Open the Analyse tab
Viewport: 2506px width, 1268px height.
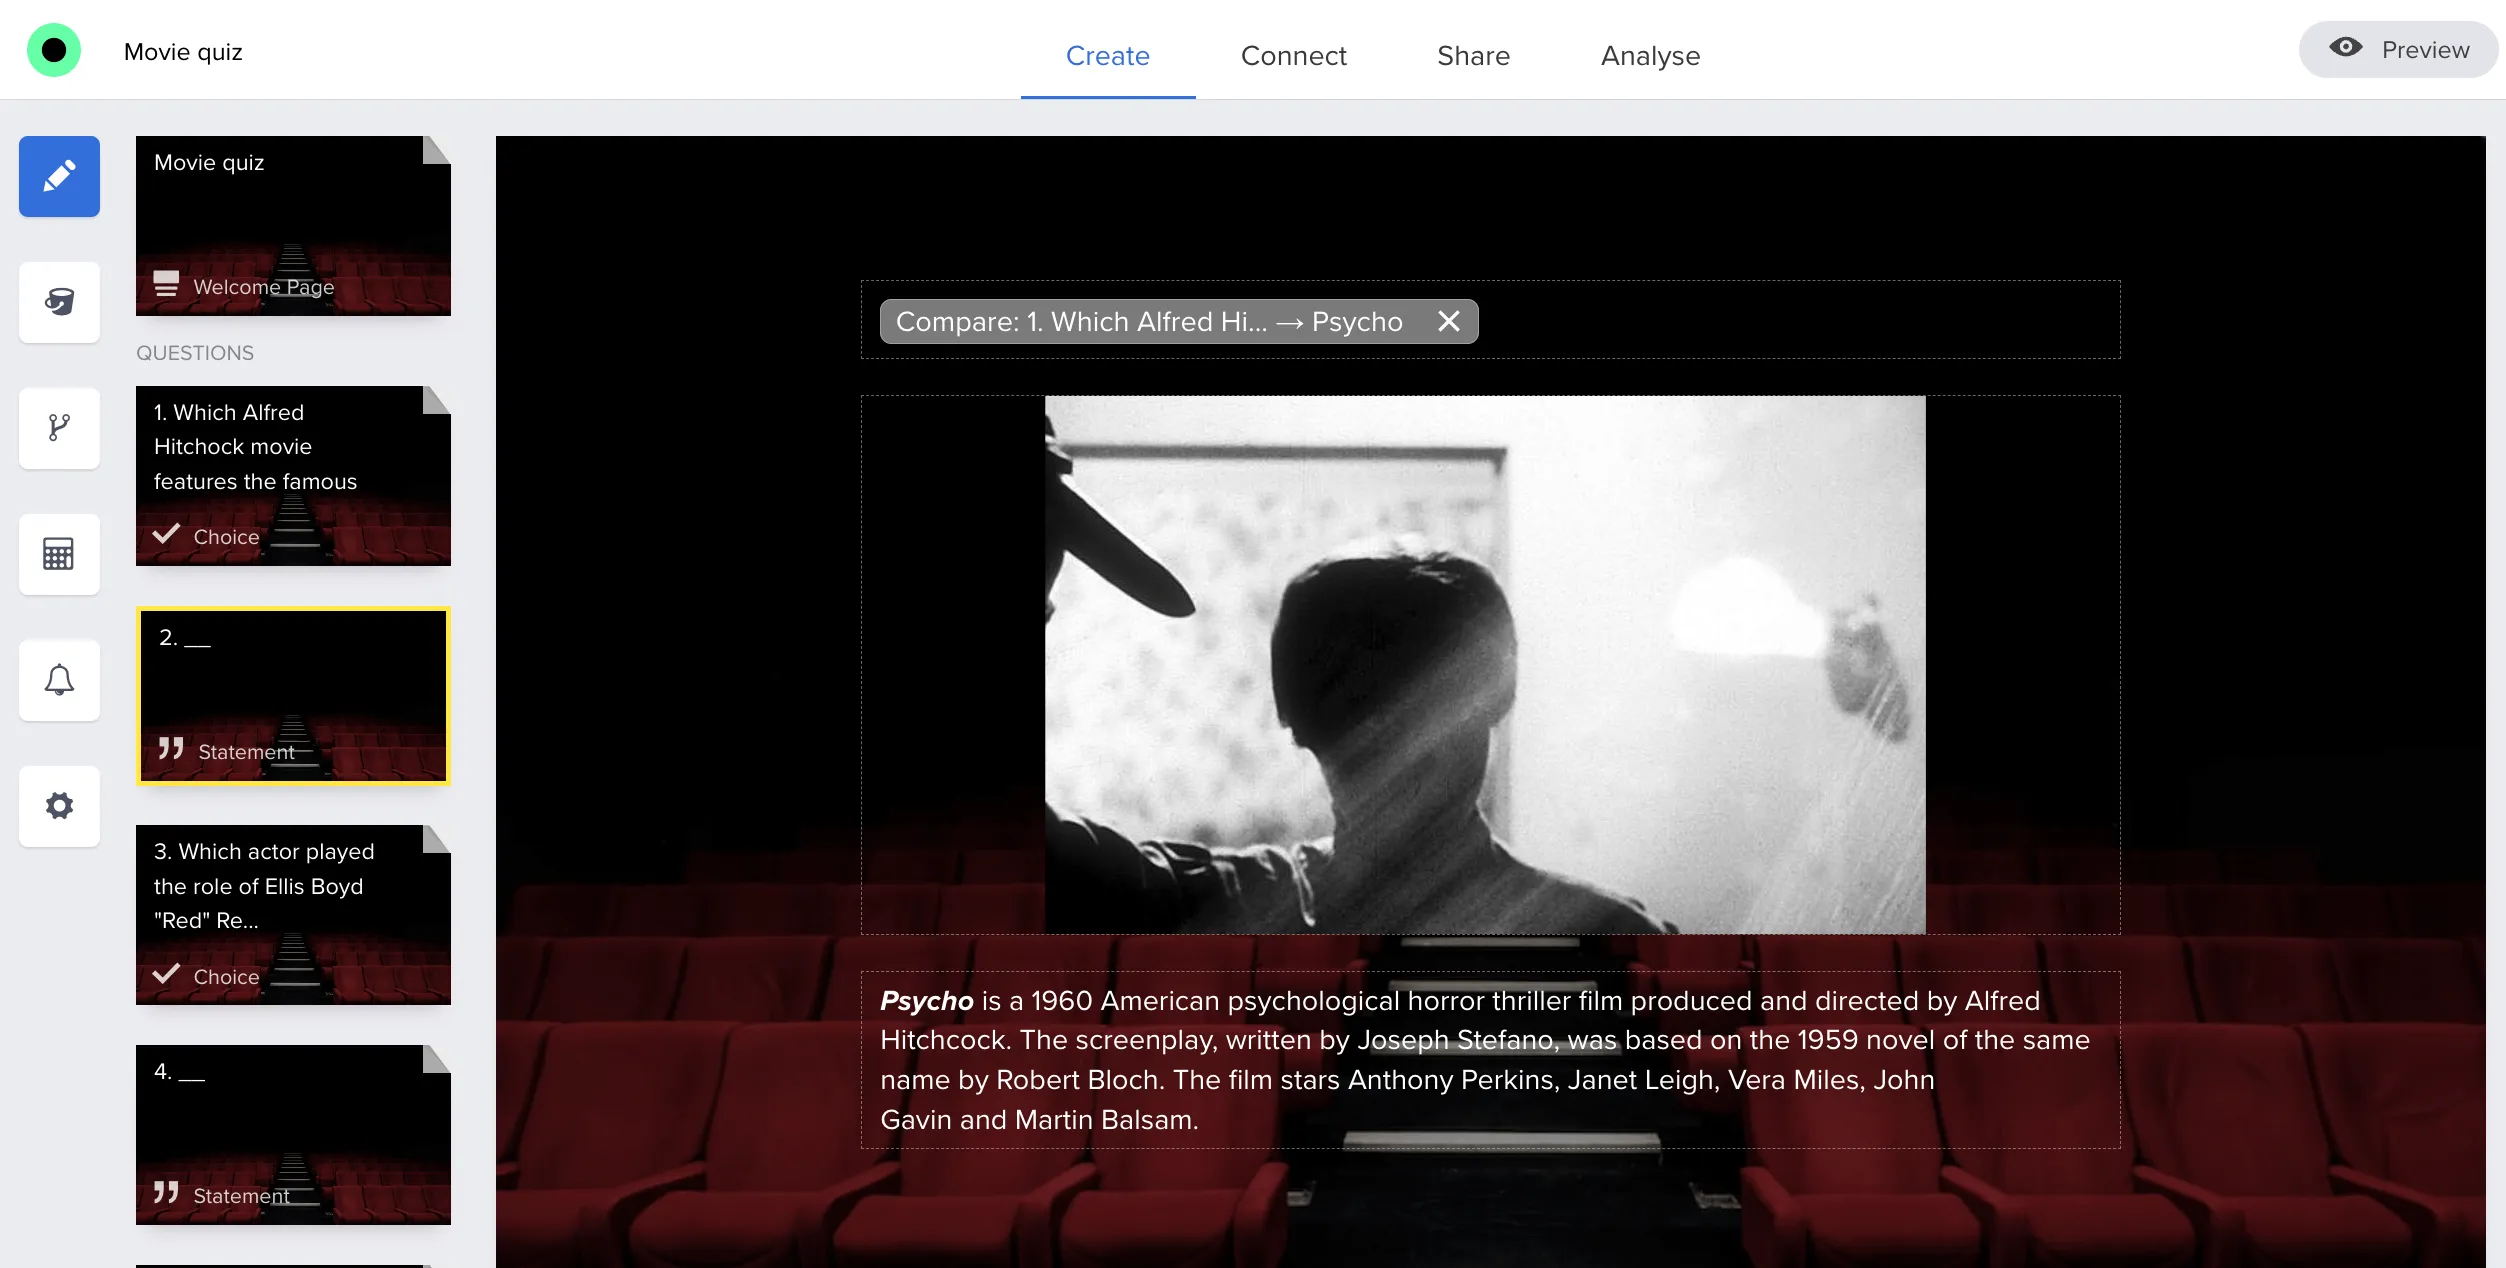1650,56
